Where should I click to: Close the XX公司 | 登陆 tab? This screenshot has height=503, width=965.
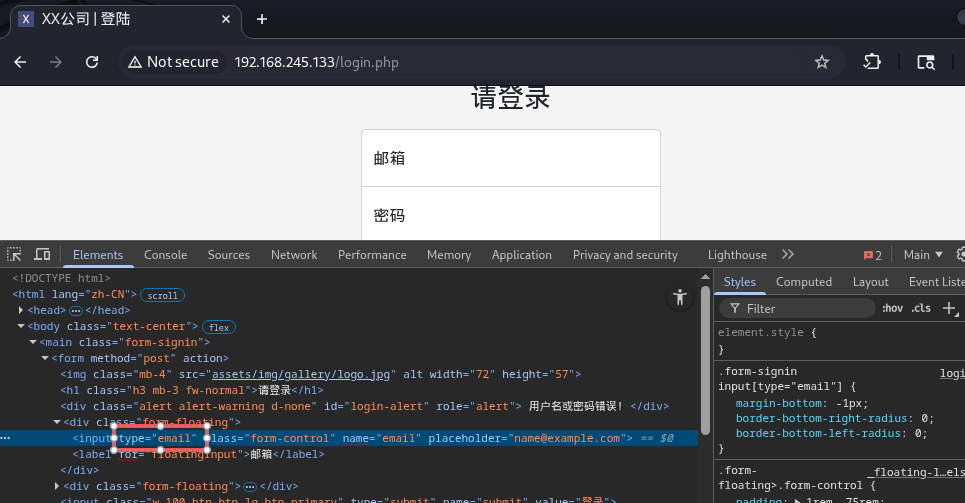tap(226, 19)
